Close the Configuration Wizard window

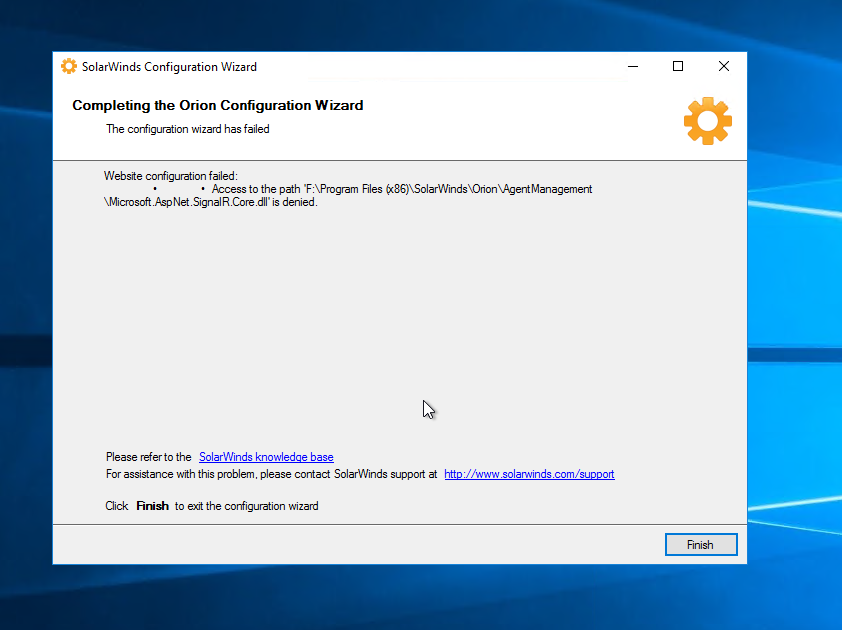tap(723, 66)
